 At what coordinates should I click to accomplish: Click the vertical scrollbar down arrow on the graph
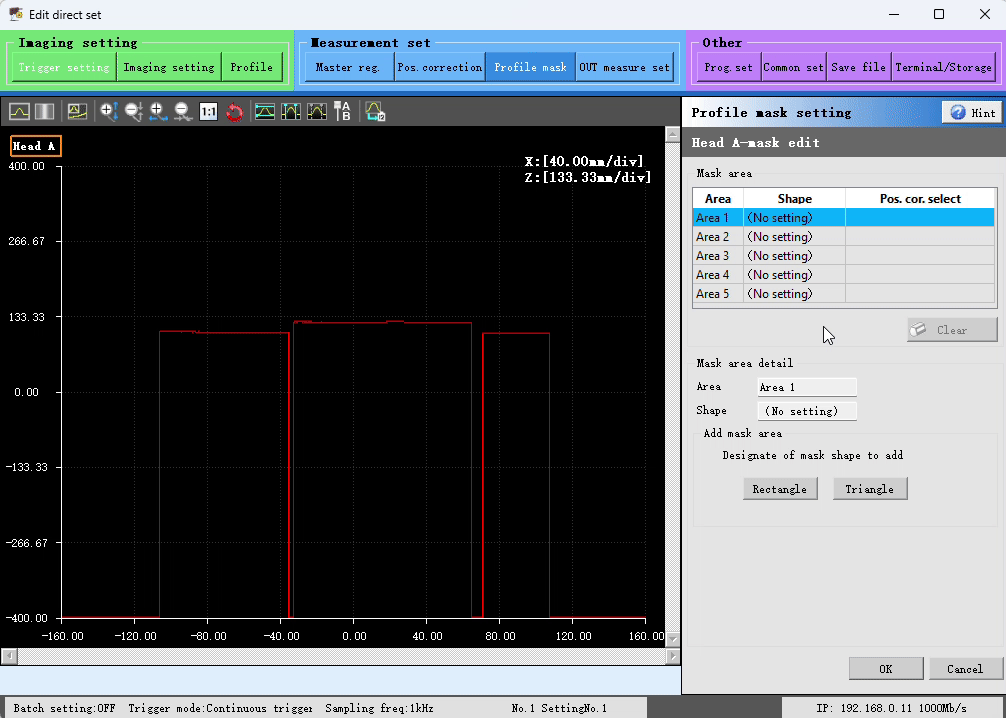tap(672, 639)
